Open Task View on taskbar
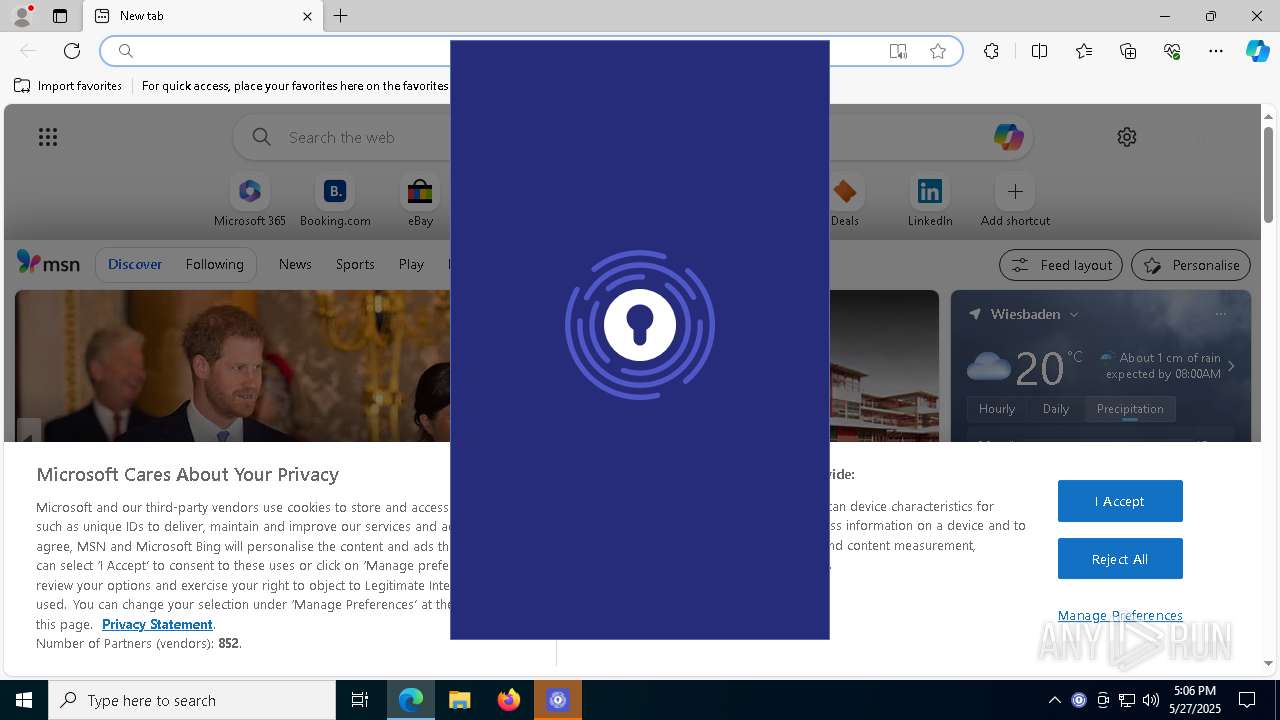Screen dimensions: 1280x720 [360, 700]
